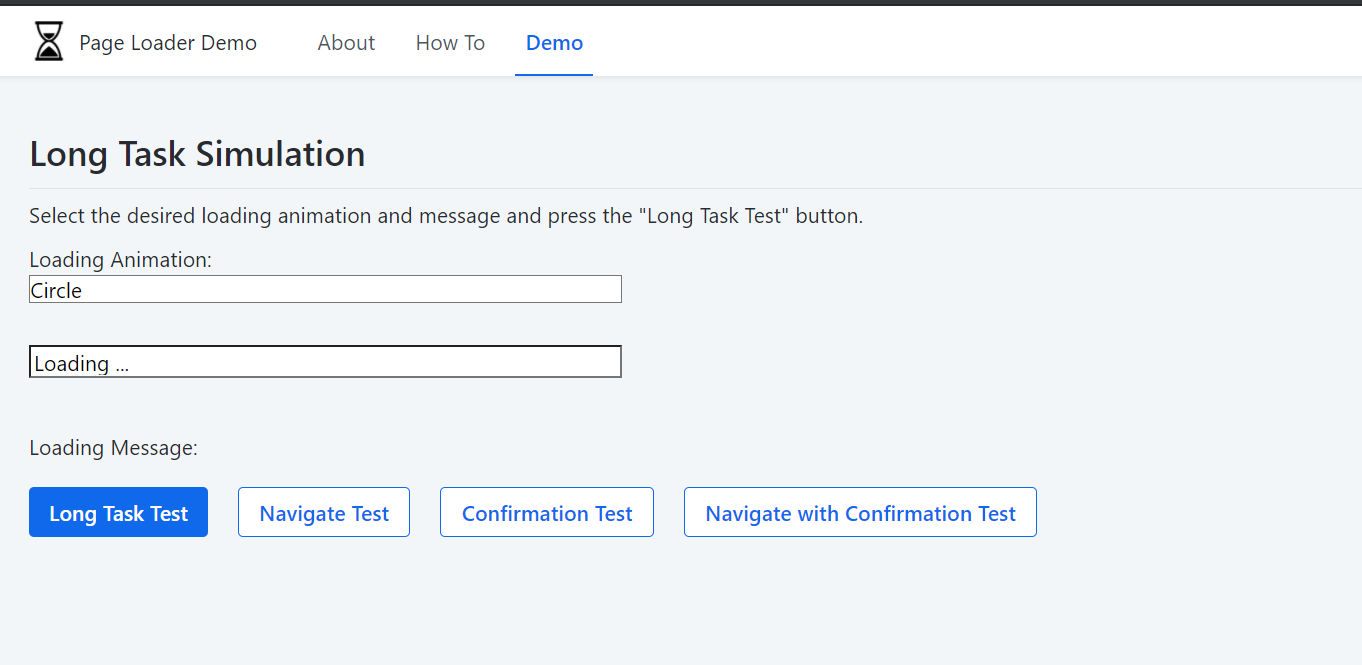Open the About page
This screenshot has height=665, width=1362.
click(x=346, y=42)
